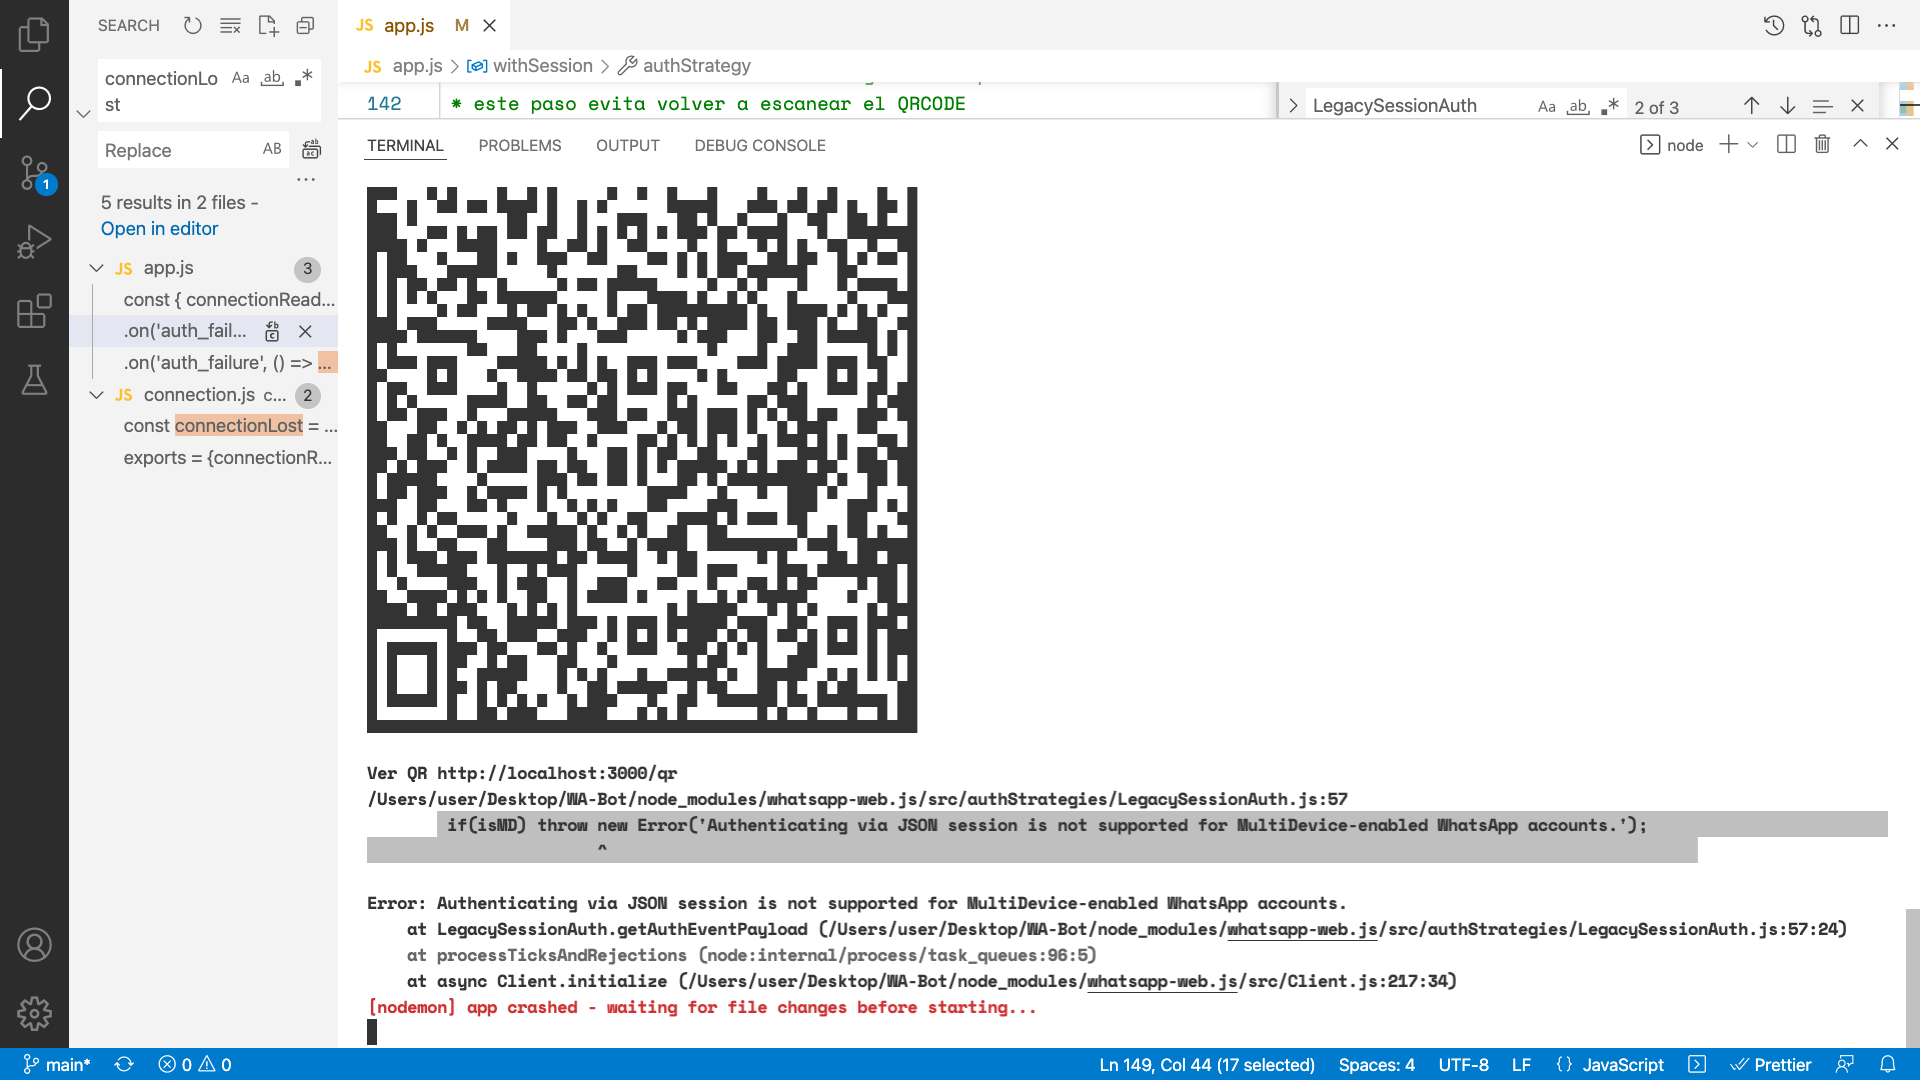Open new search editor

click(268, 26)
